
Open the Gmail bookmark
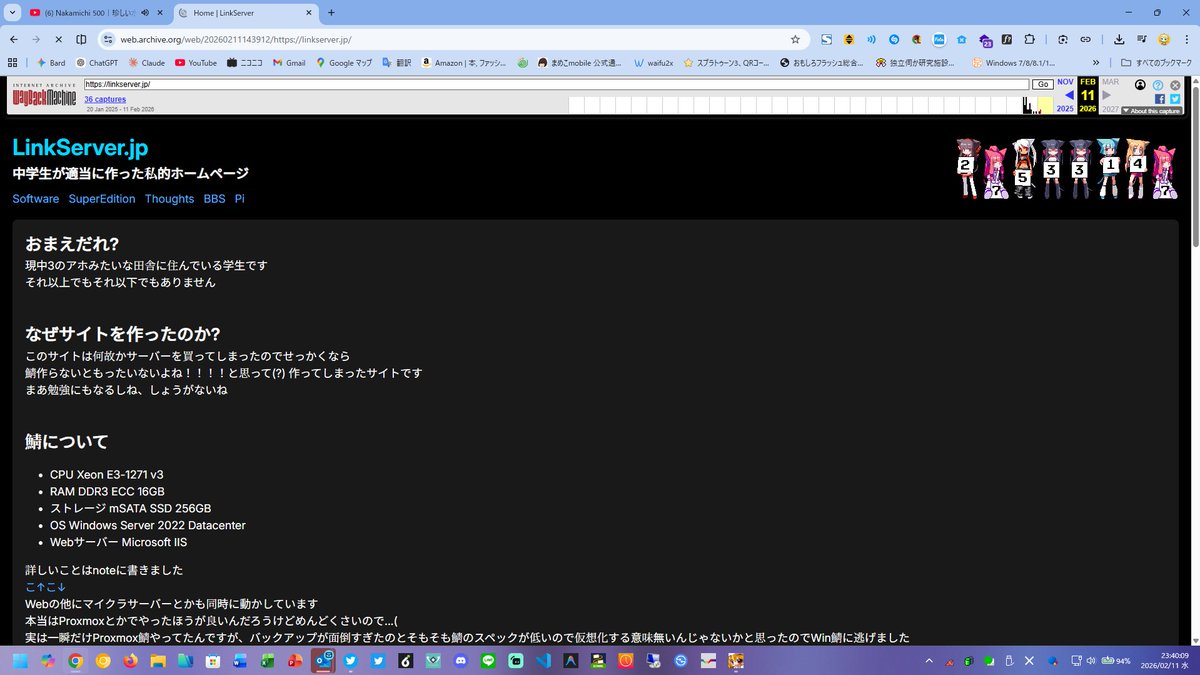287,62
